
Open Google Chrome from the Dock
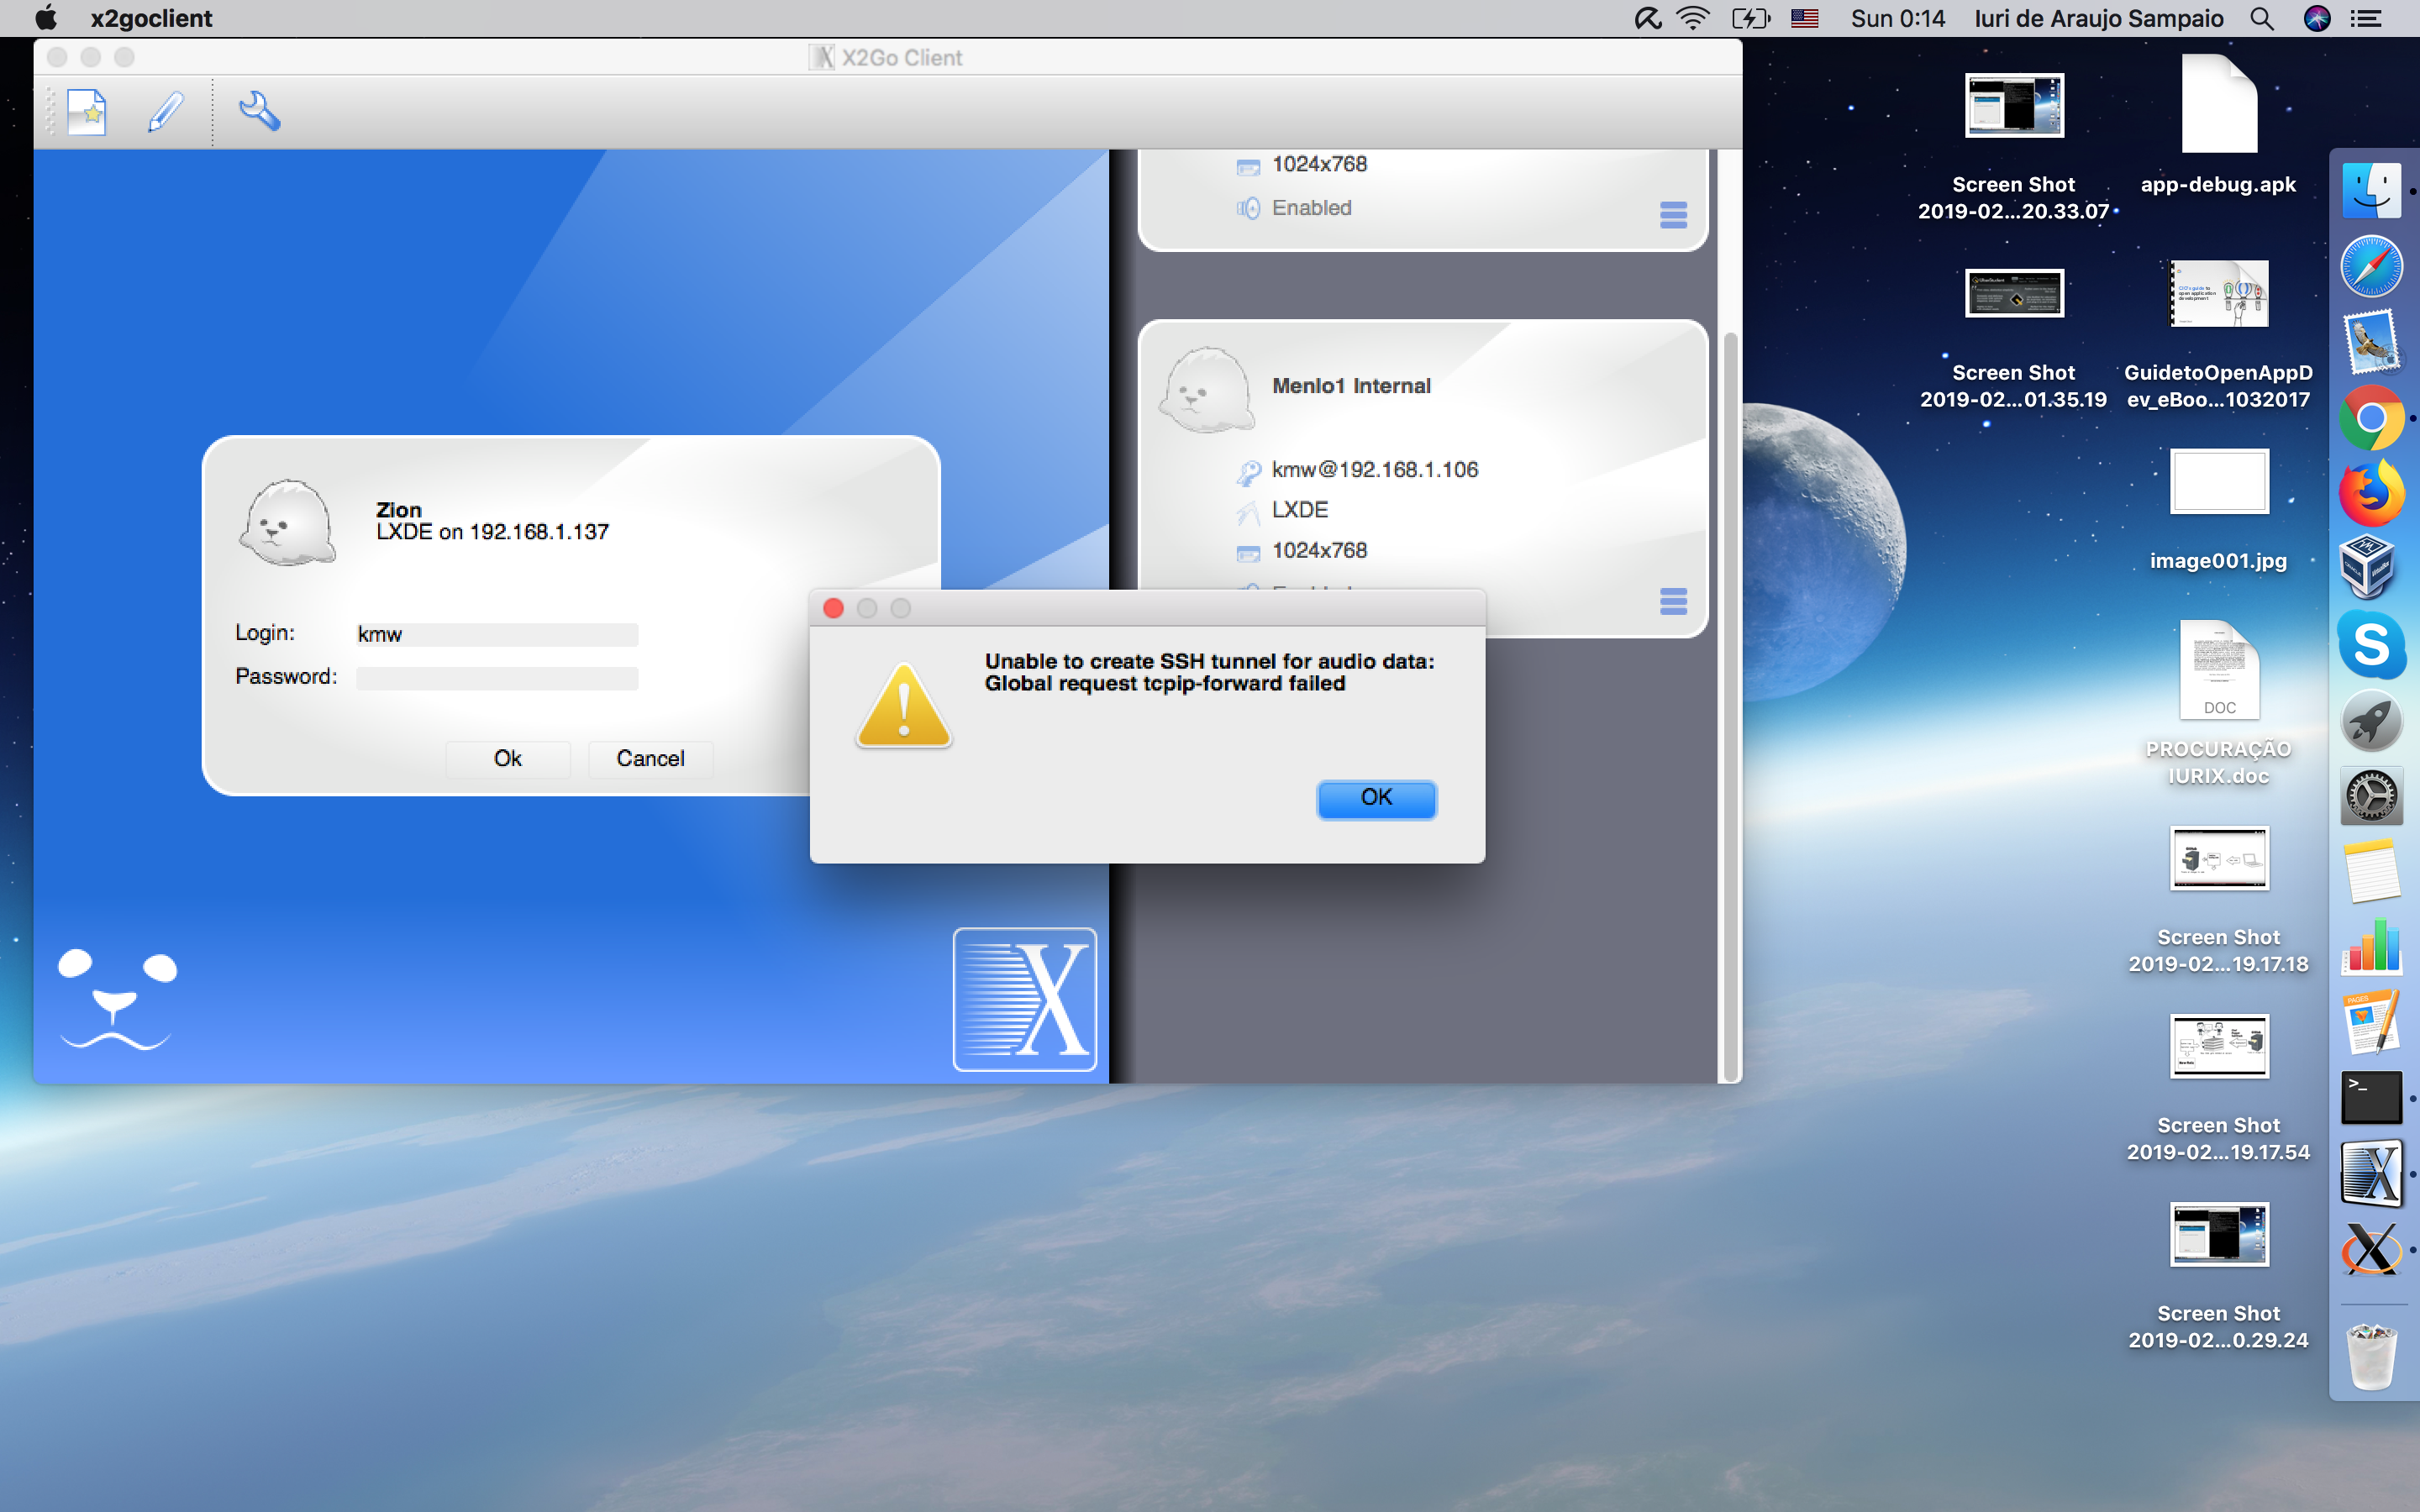pos(2371,418)
